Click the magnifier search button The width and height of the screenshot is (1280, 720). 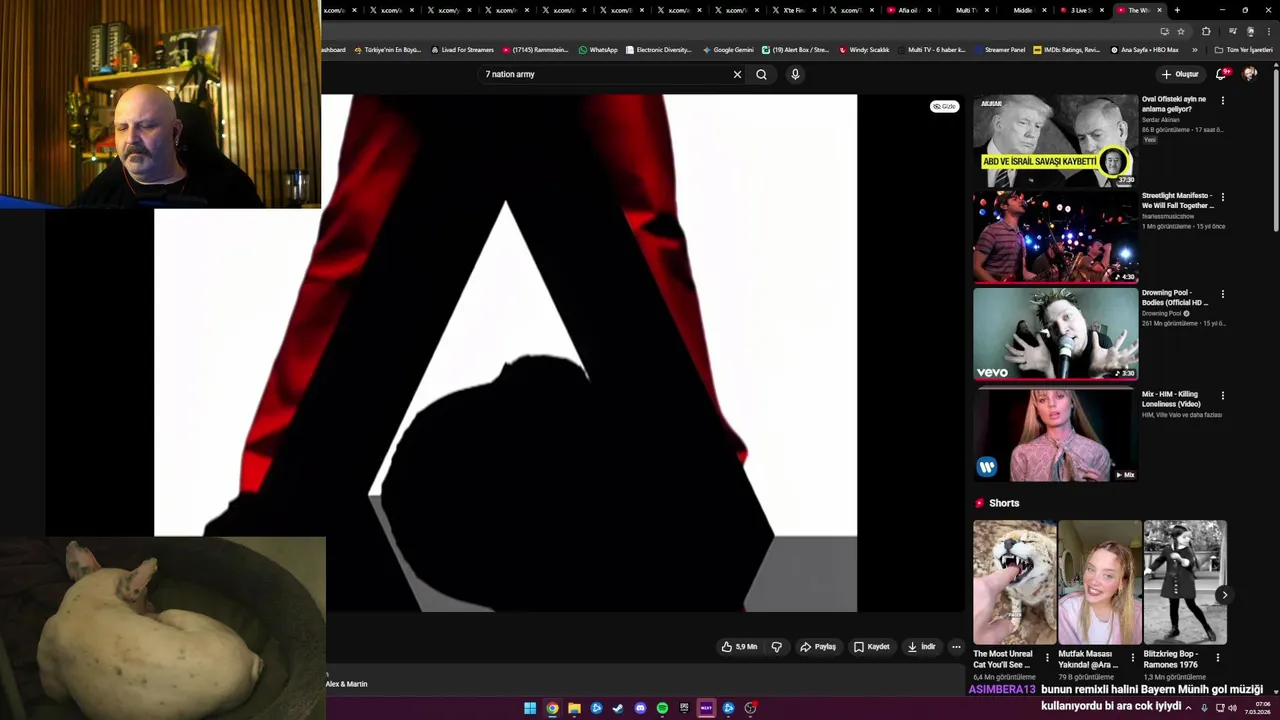[761, 74]
